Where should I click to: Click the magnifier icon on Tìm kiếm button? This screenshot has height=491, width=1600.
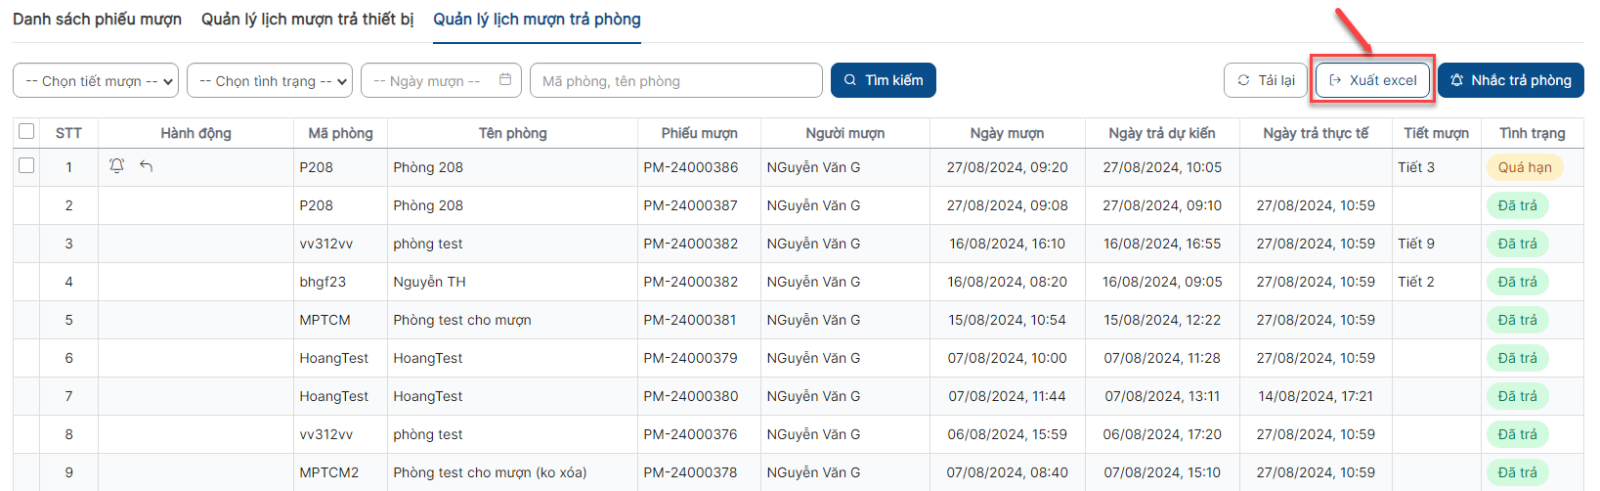click(850, 80)
